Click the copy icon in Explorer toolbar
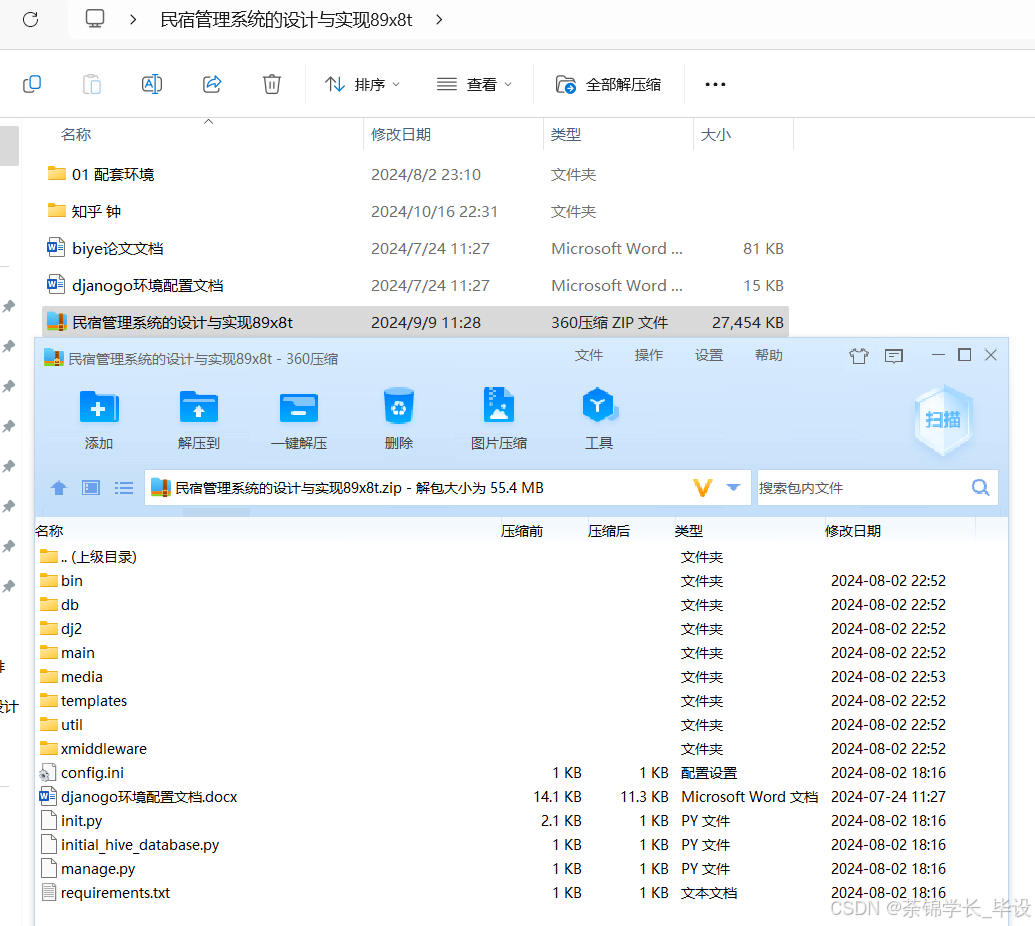The image size is (1035, 926). [32, 84]
